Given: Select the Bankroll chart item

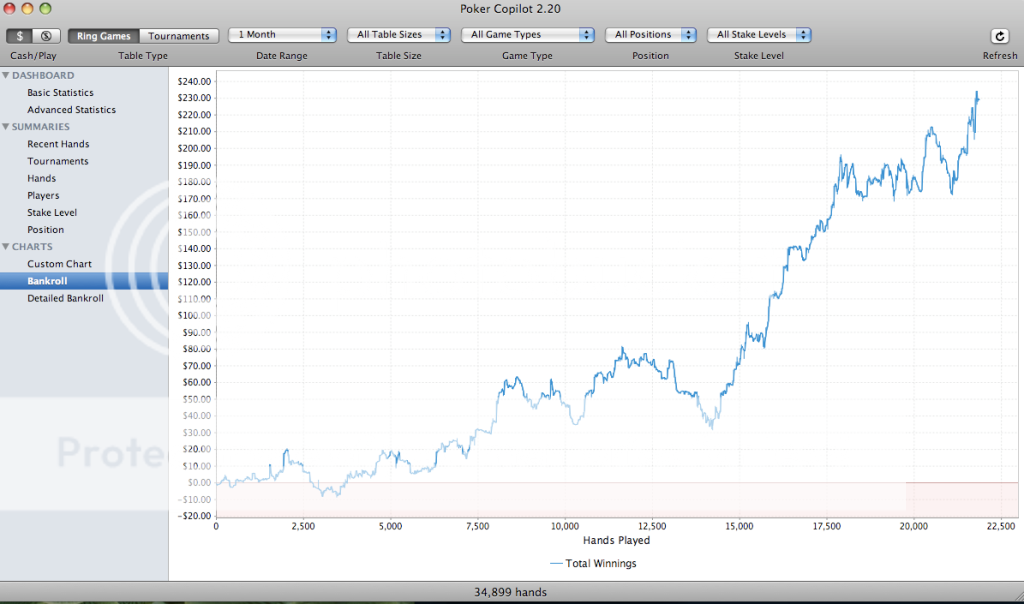Looking at the screenshot, I should [84, 281].
